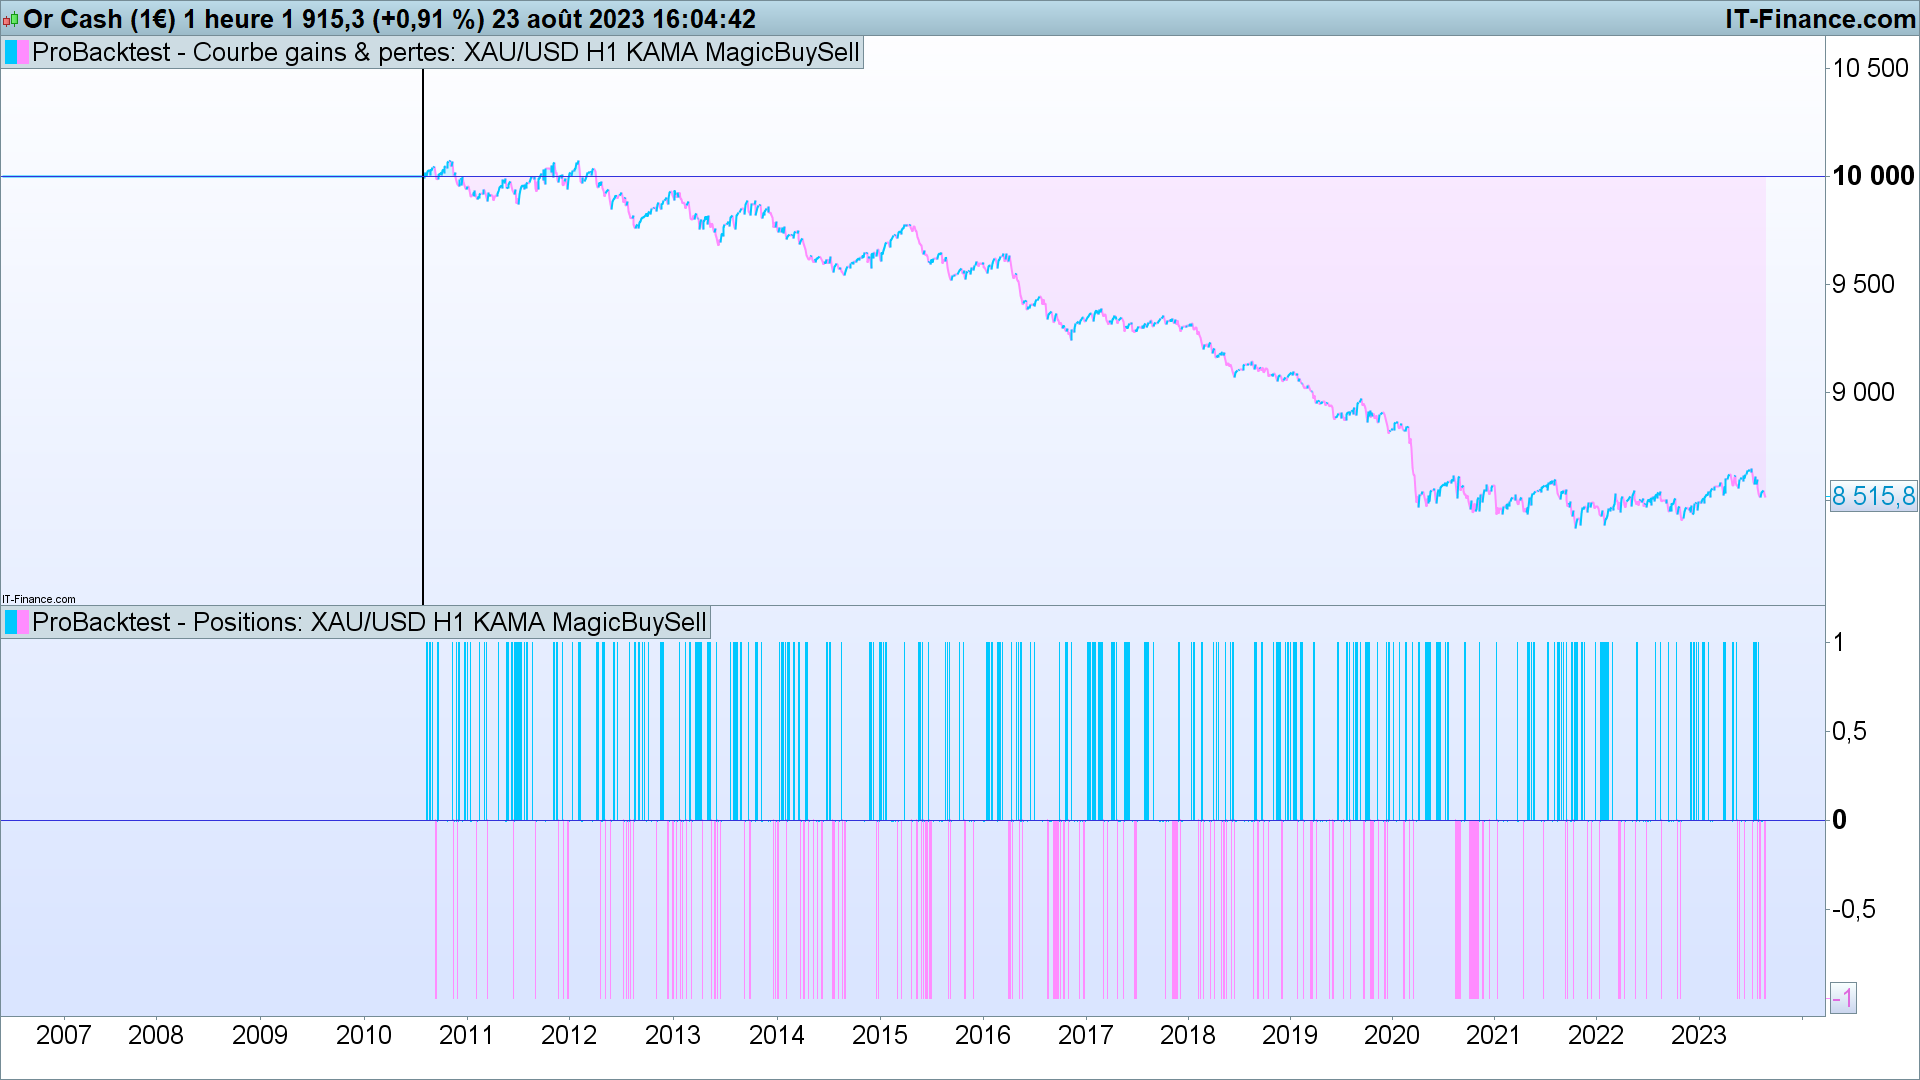Click the year 2007 on time axis

tap(63, 1035)
